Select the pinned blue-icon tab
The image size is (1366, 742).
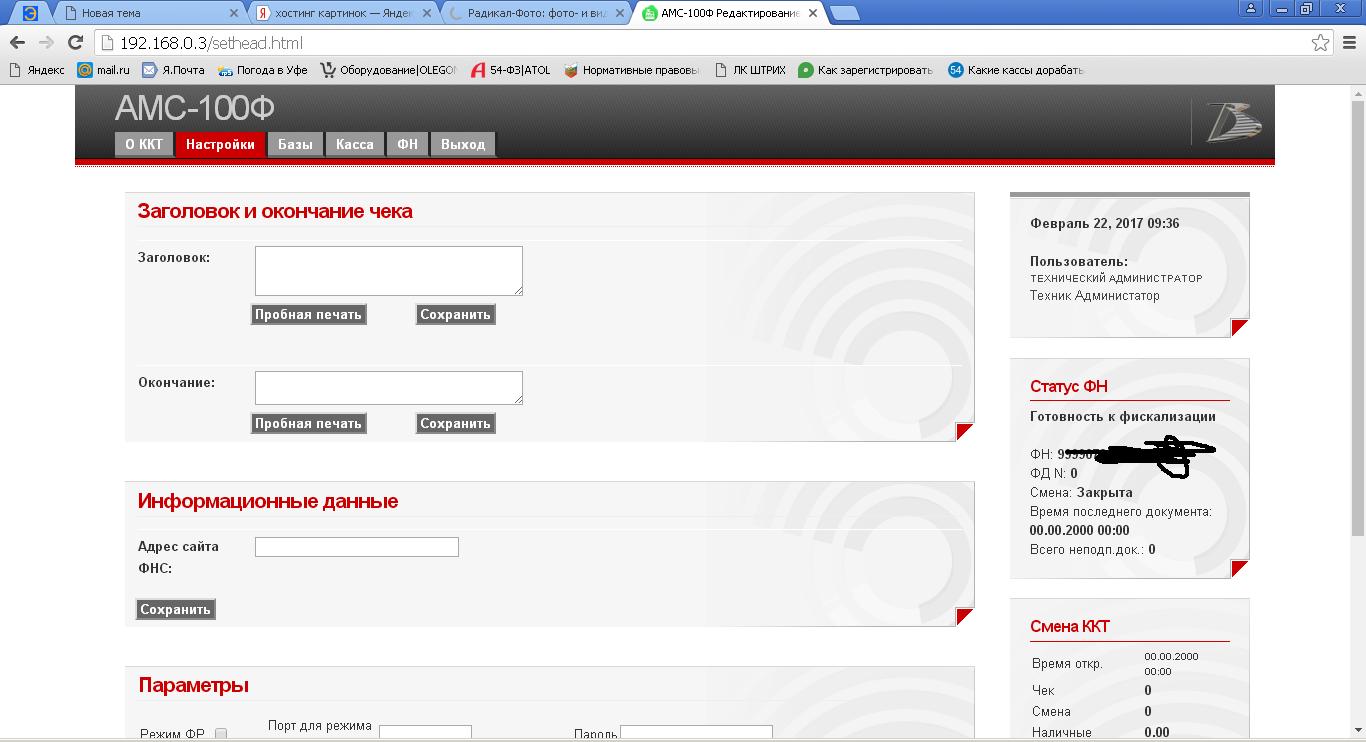pyautogui.click(x=30, y=13)
